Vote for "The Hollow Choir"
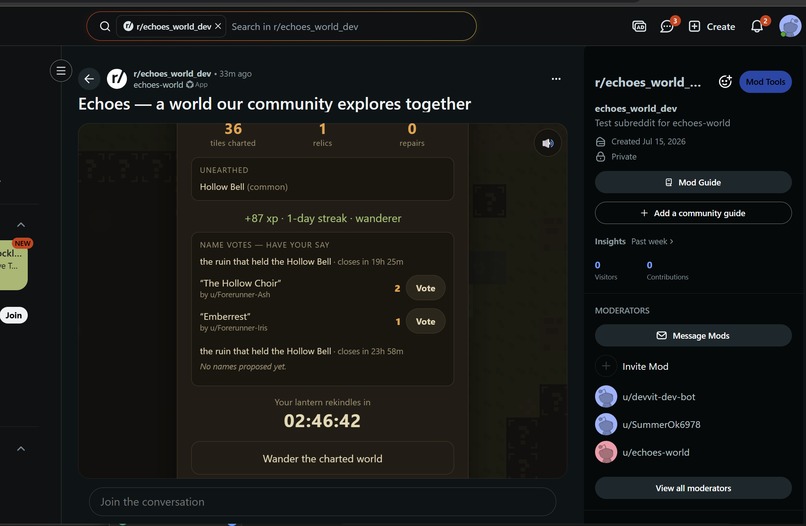 tap(425, 288)
